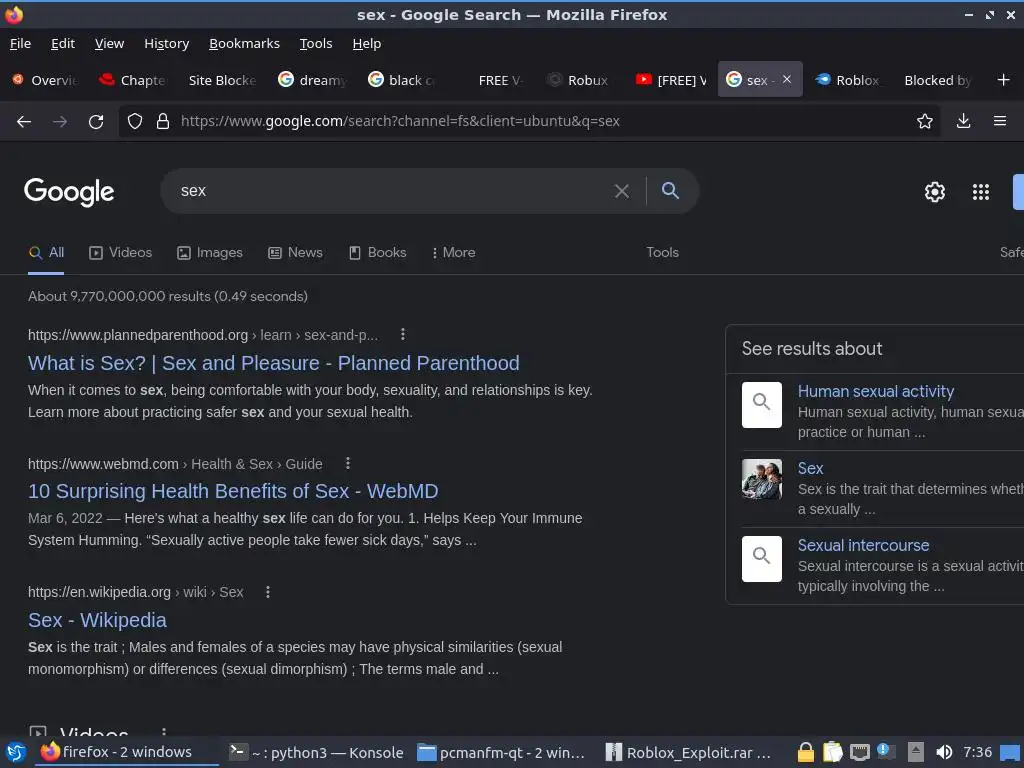This screenshot has width=1024, height=768.
Task: Open the Google apps grid
Action: (x=980, y=192)
